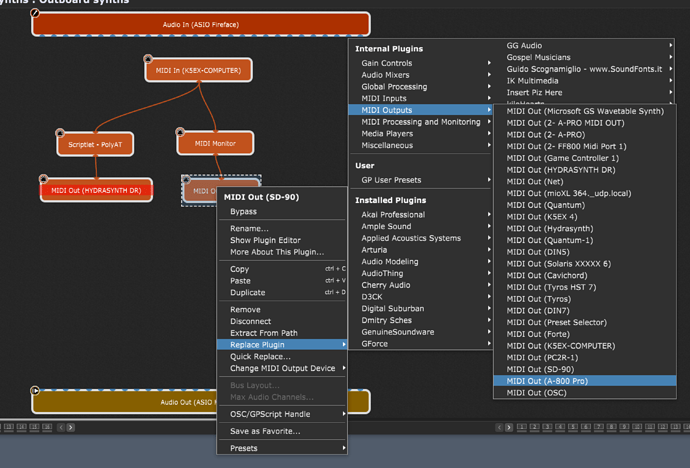Open the Media Players category

tap(420, 134)
